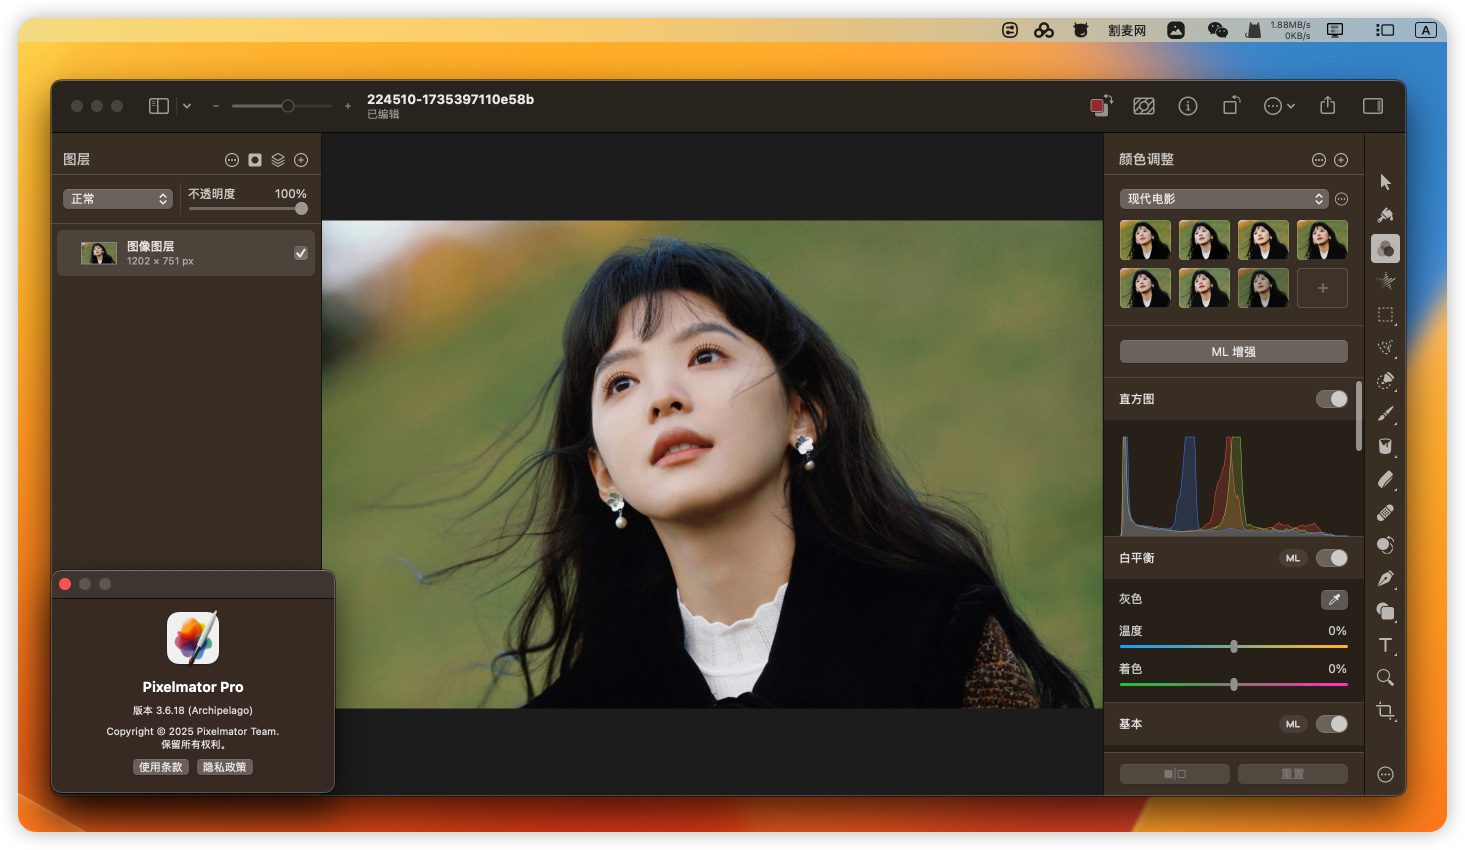
Task: Activate the Paint brush tool
Action: 1385,414
